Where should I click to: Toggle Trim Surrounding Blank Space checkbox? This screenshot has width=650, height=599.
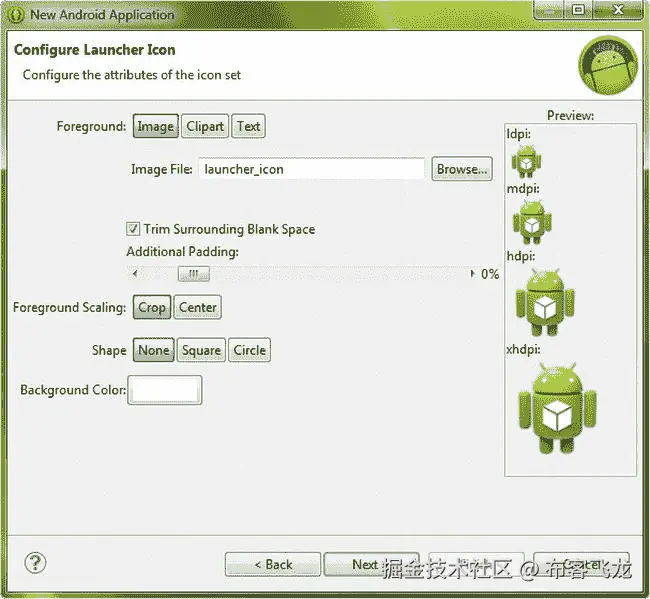pyautogui.click(x=133, y=229)
